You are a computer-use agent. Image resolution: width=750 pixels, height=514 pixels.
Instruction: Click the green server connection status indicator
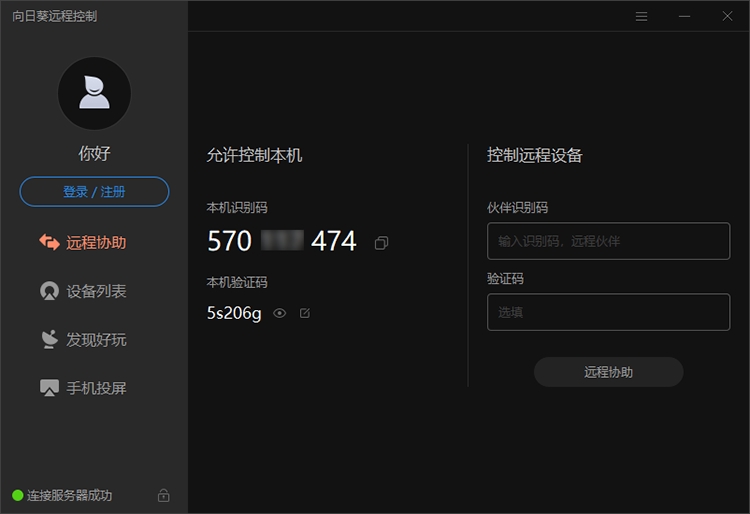coord(17,495)
